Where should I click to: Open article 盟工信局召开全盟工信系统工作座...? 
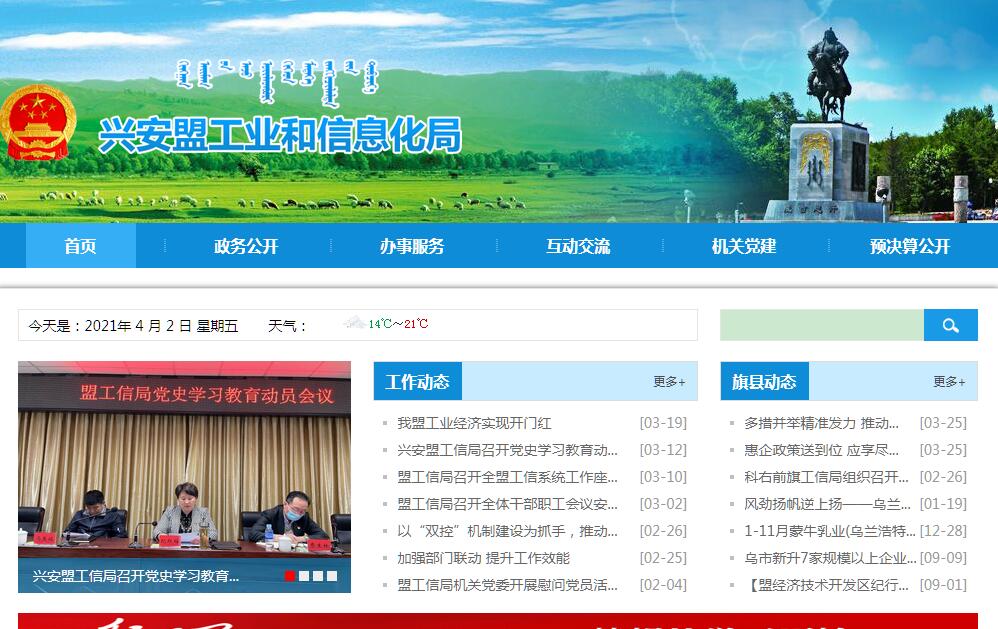pyautogui.click(x=507, y=477)
